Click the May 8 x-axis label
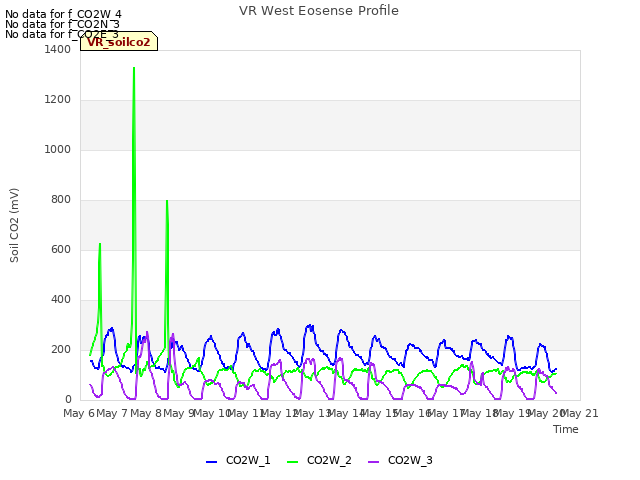This screenshot has width=640, height=480. [146, 413]
